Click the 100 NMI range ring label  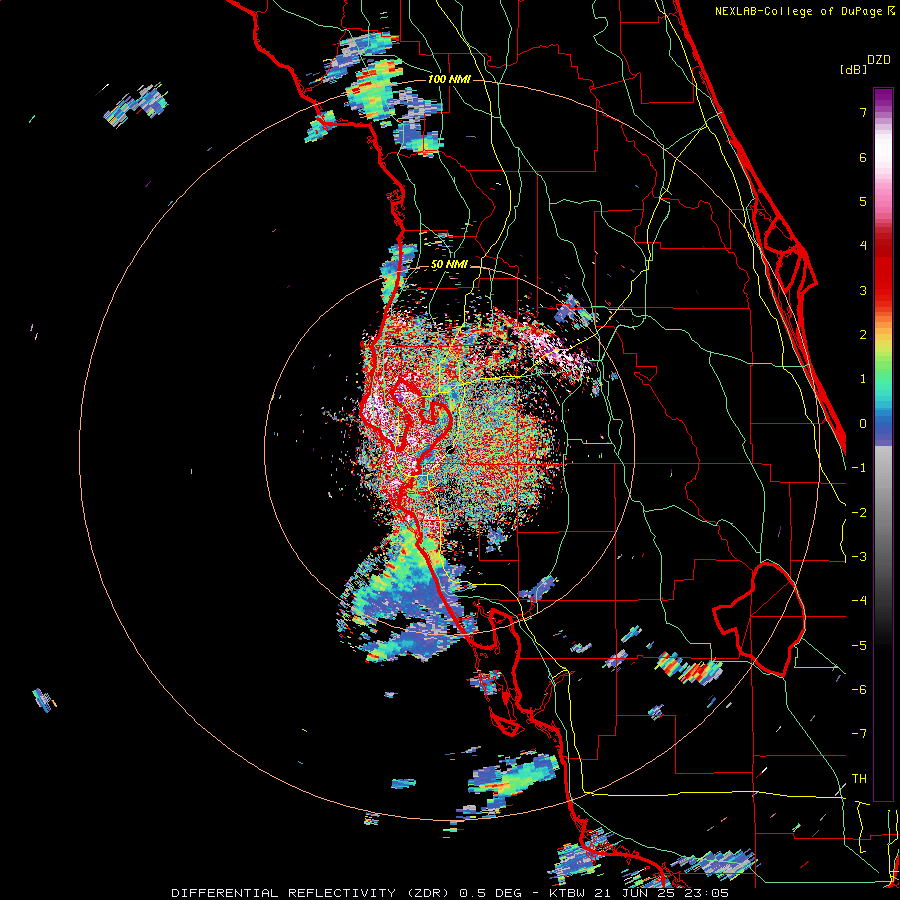[x=449, y=79]
